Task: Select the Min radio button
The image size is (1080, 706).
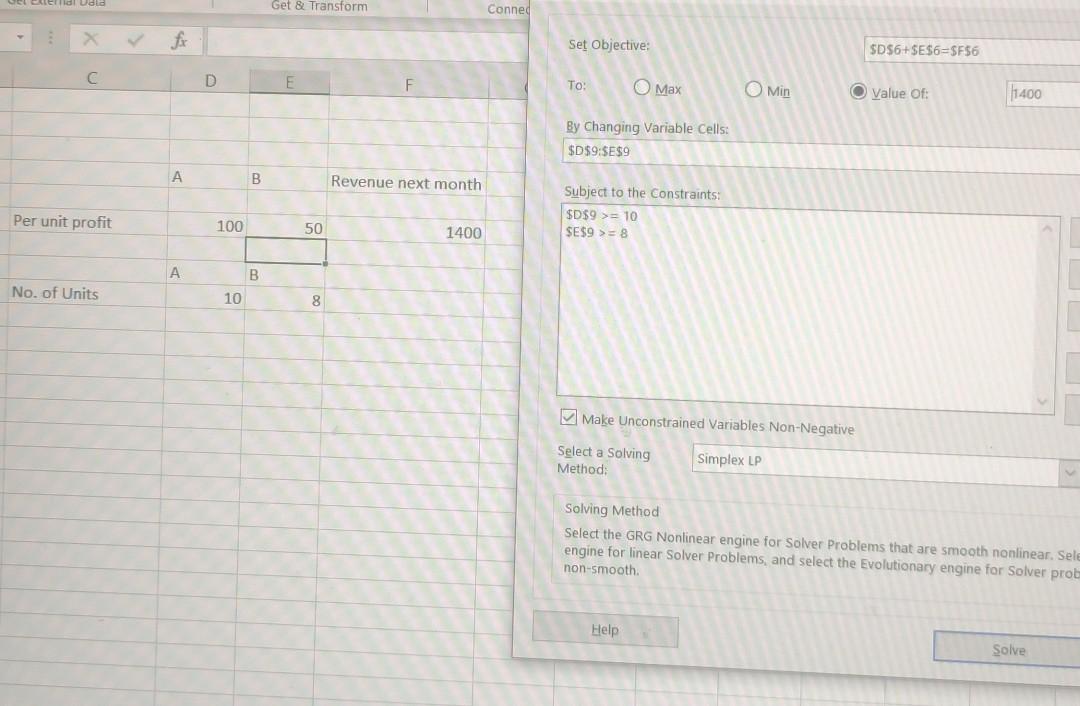Action: tap(753, 89)
